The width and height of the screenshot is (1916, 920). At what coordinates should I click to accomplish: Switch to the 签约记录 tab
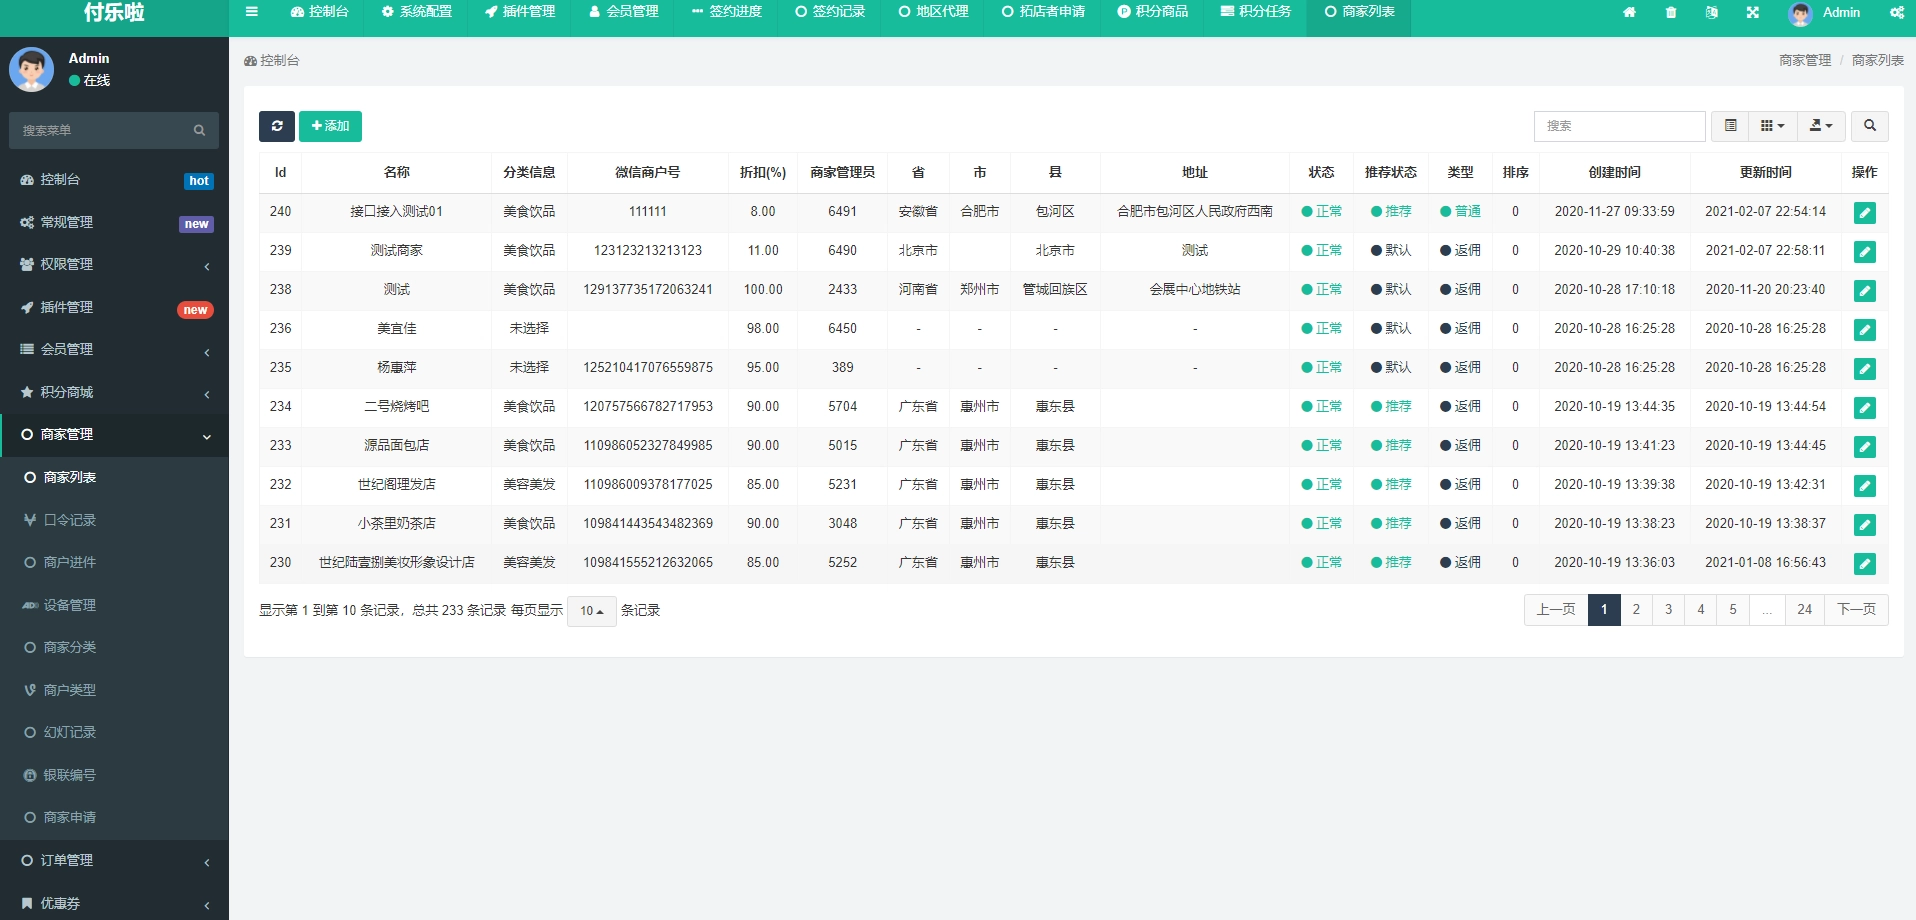(x=829, y=13)
